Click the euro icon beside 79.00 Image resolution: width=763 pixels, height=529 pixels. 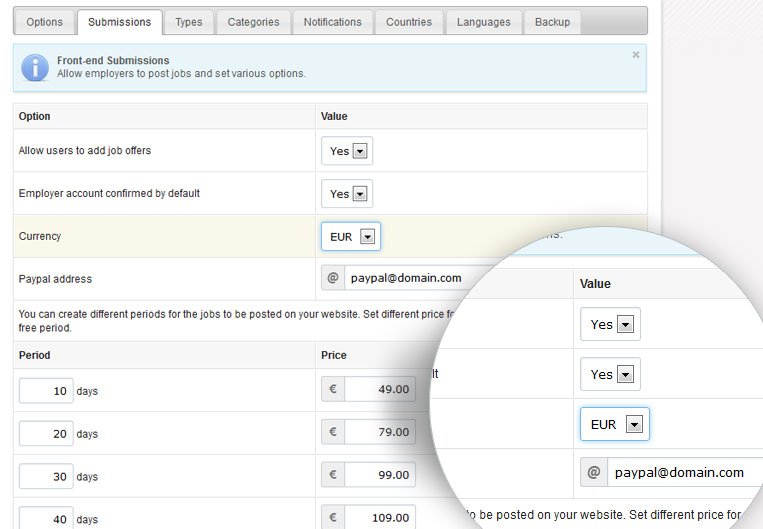(x=333, y=432)
